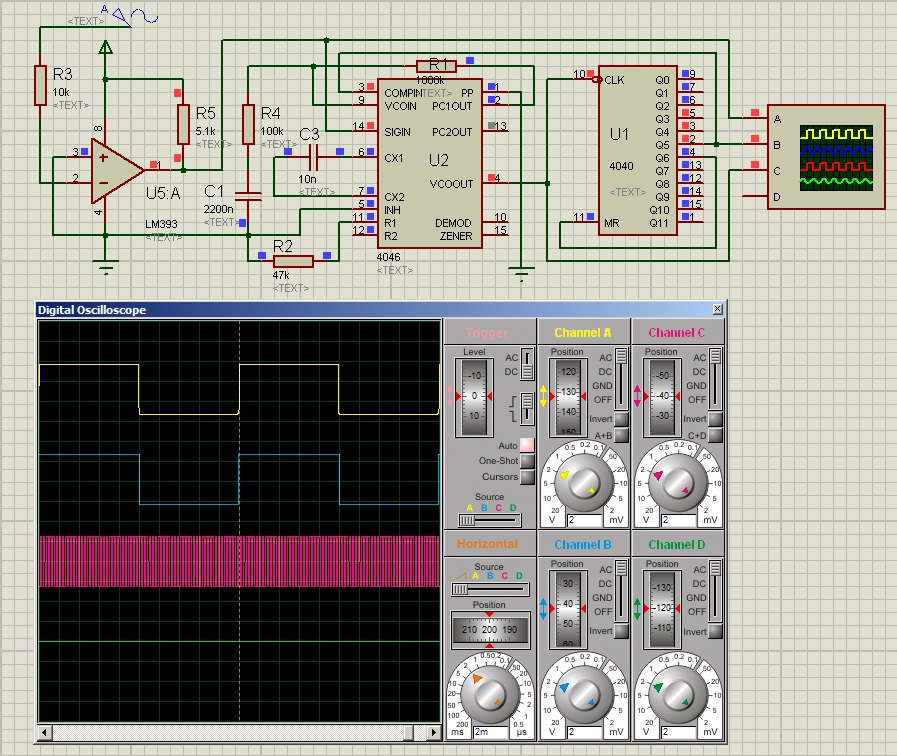Image resolution: width=897 pixels, height=756 pixels.
Task: Click scope horizontal scrollbar left arrow
Action: (x=45, y=732)
